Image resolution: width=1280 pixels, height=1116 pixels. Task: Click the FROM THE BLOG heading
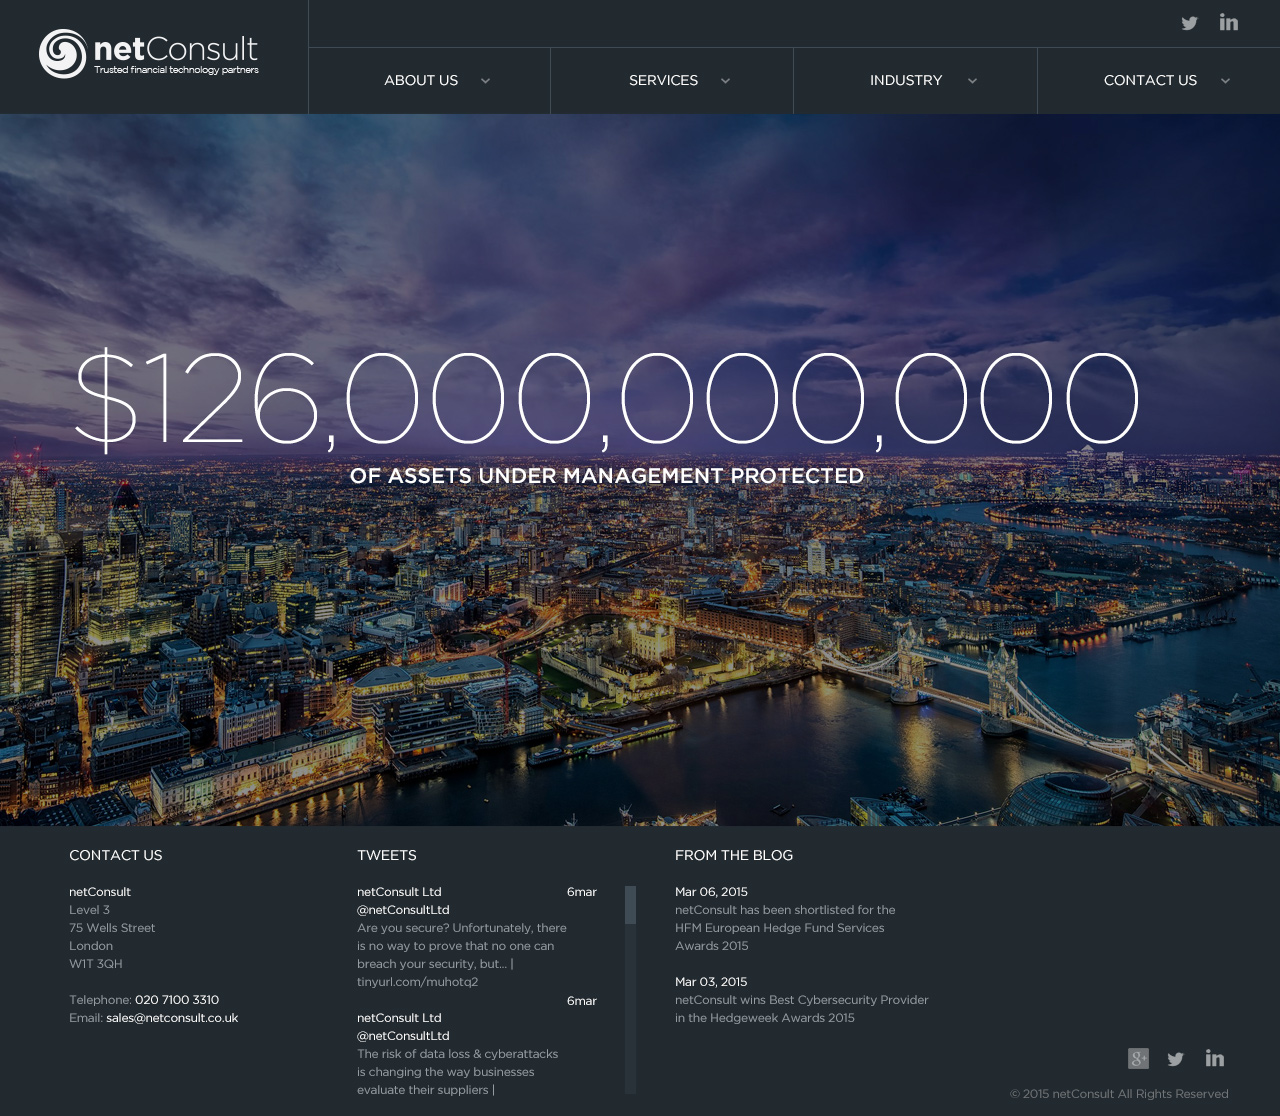pos(734,855)
